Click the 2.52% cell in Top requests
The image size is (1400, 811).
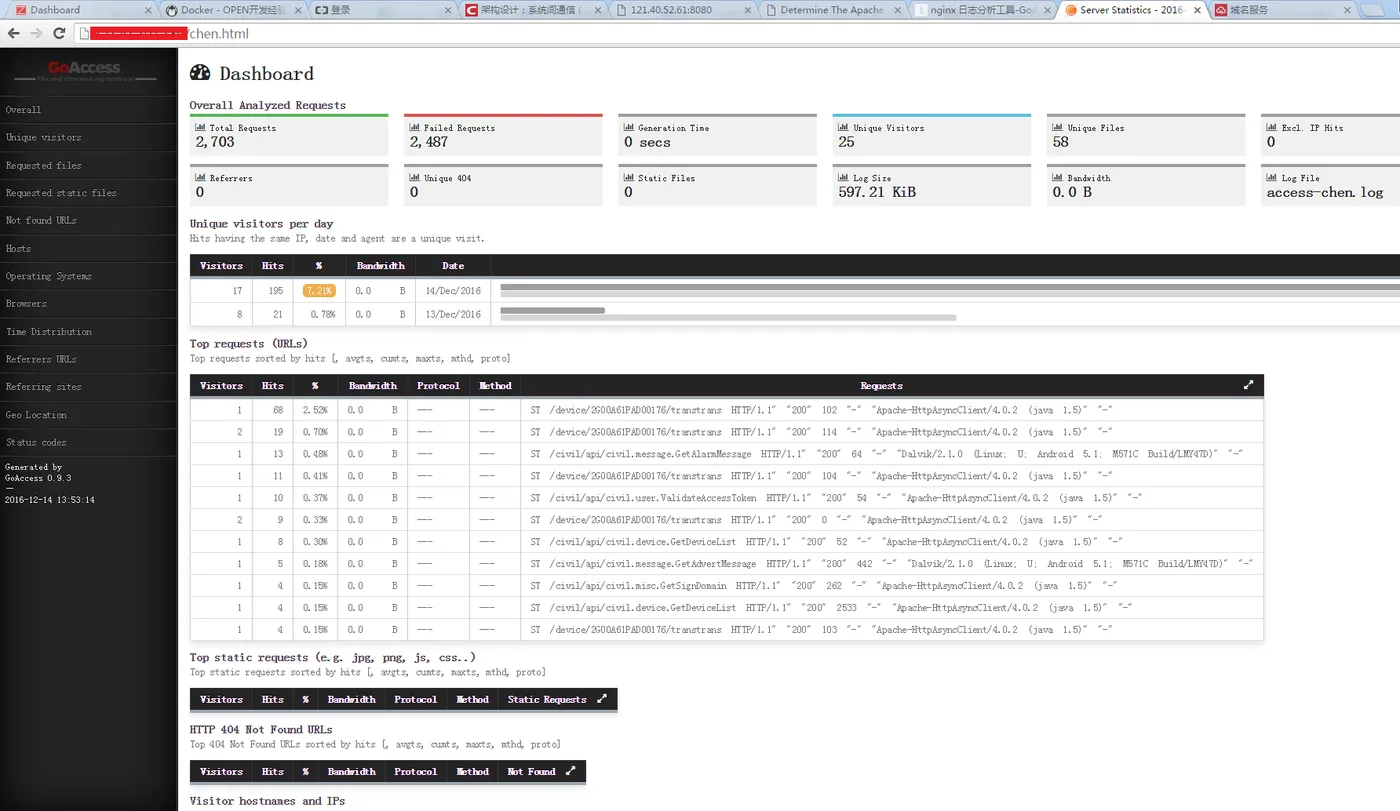[x=315, y=410]
